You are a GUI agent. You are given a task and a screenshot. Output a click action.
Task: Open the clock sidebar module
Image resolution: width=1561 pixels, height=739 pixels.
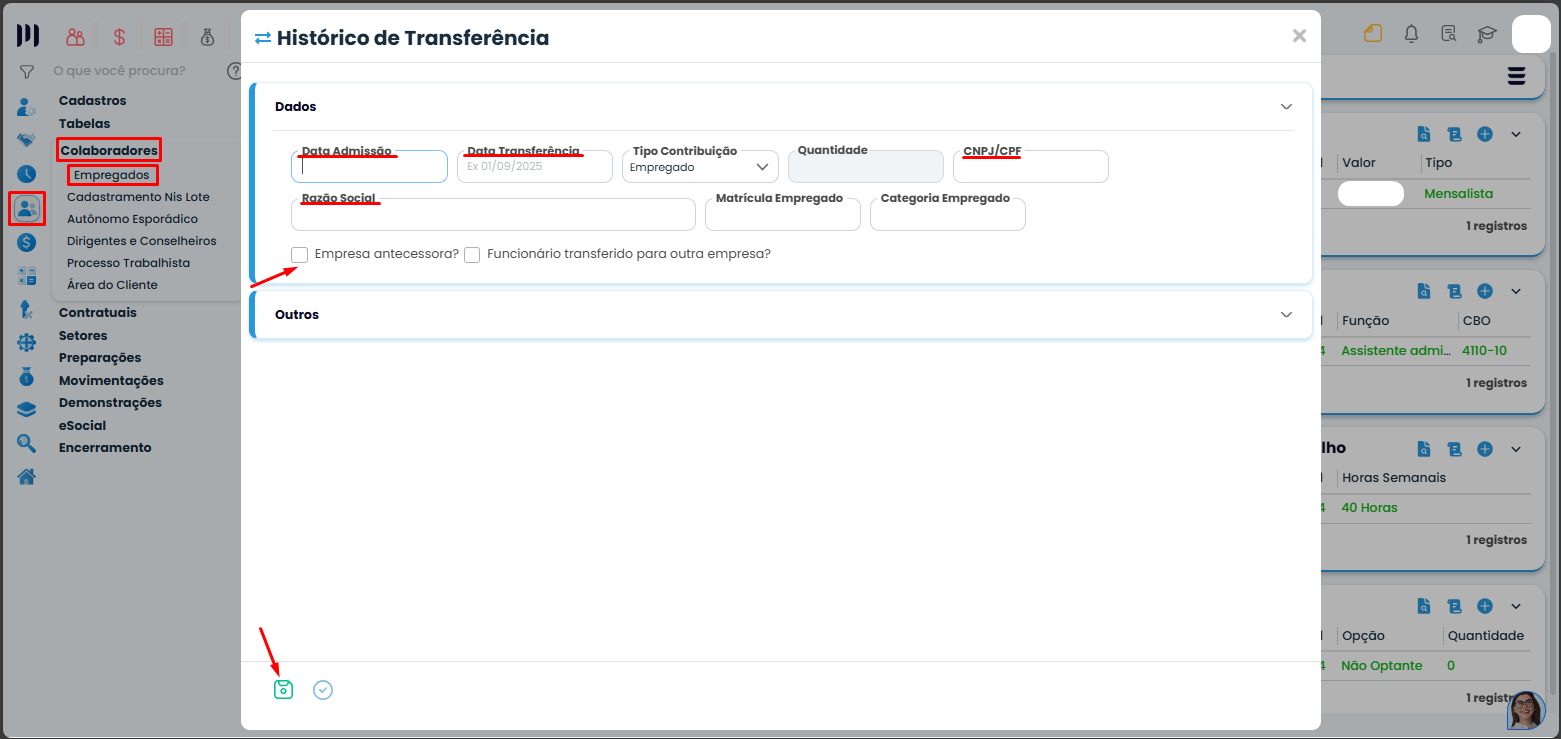click(26, 174)
